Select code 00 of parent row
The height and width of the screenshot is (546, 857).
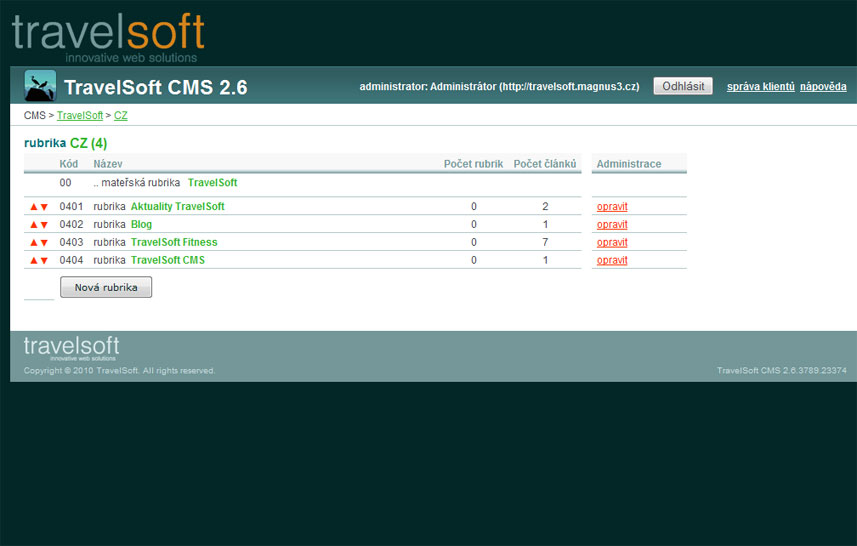[x=66, y=183]
